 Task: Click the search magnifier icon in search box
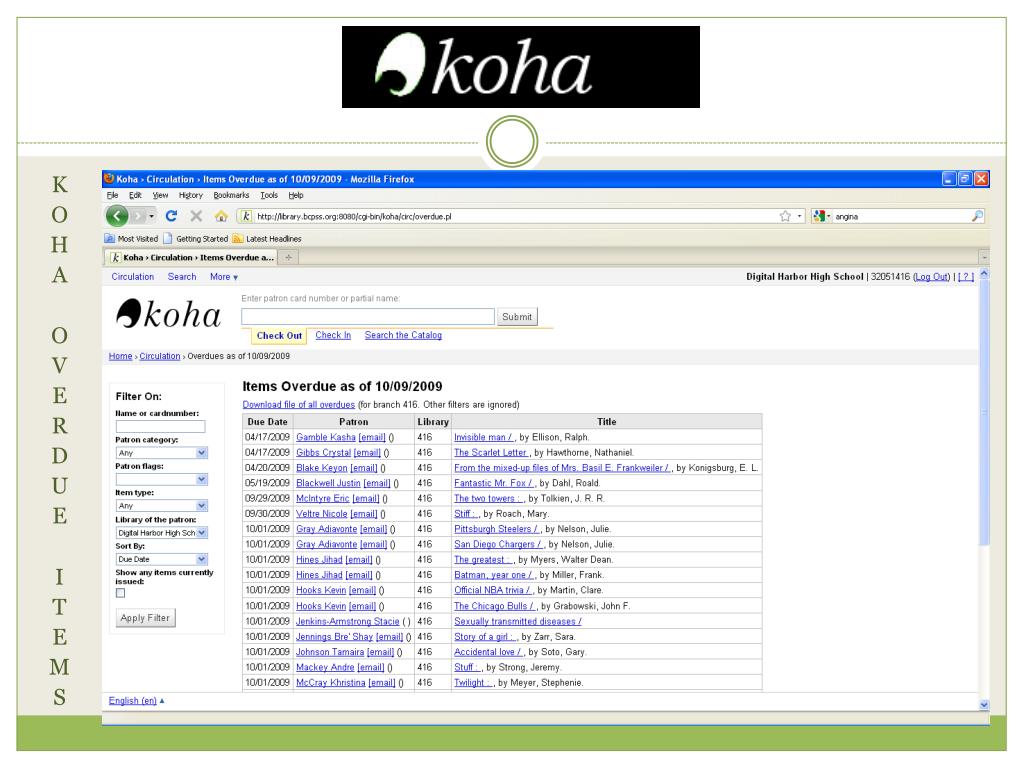click(977, 216)
